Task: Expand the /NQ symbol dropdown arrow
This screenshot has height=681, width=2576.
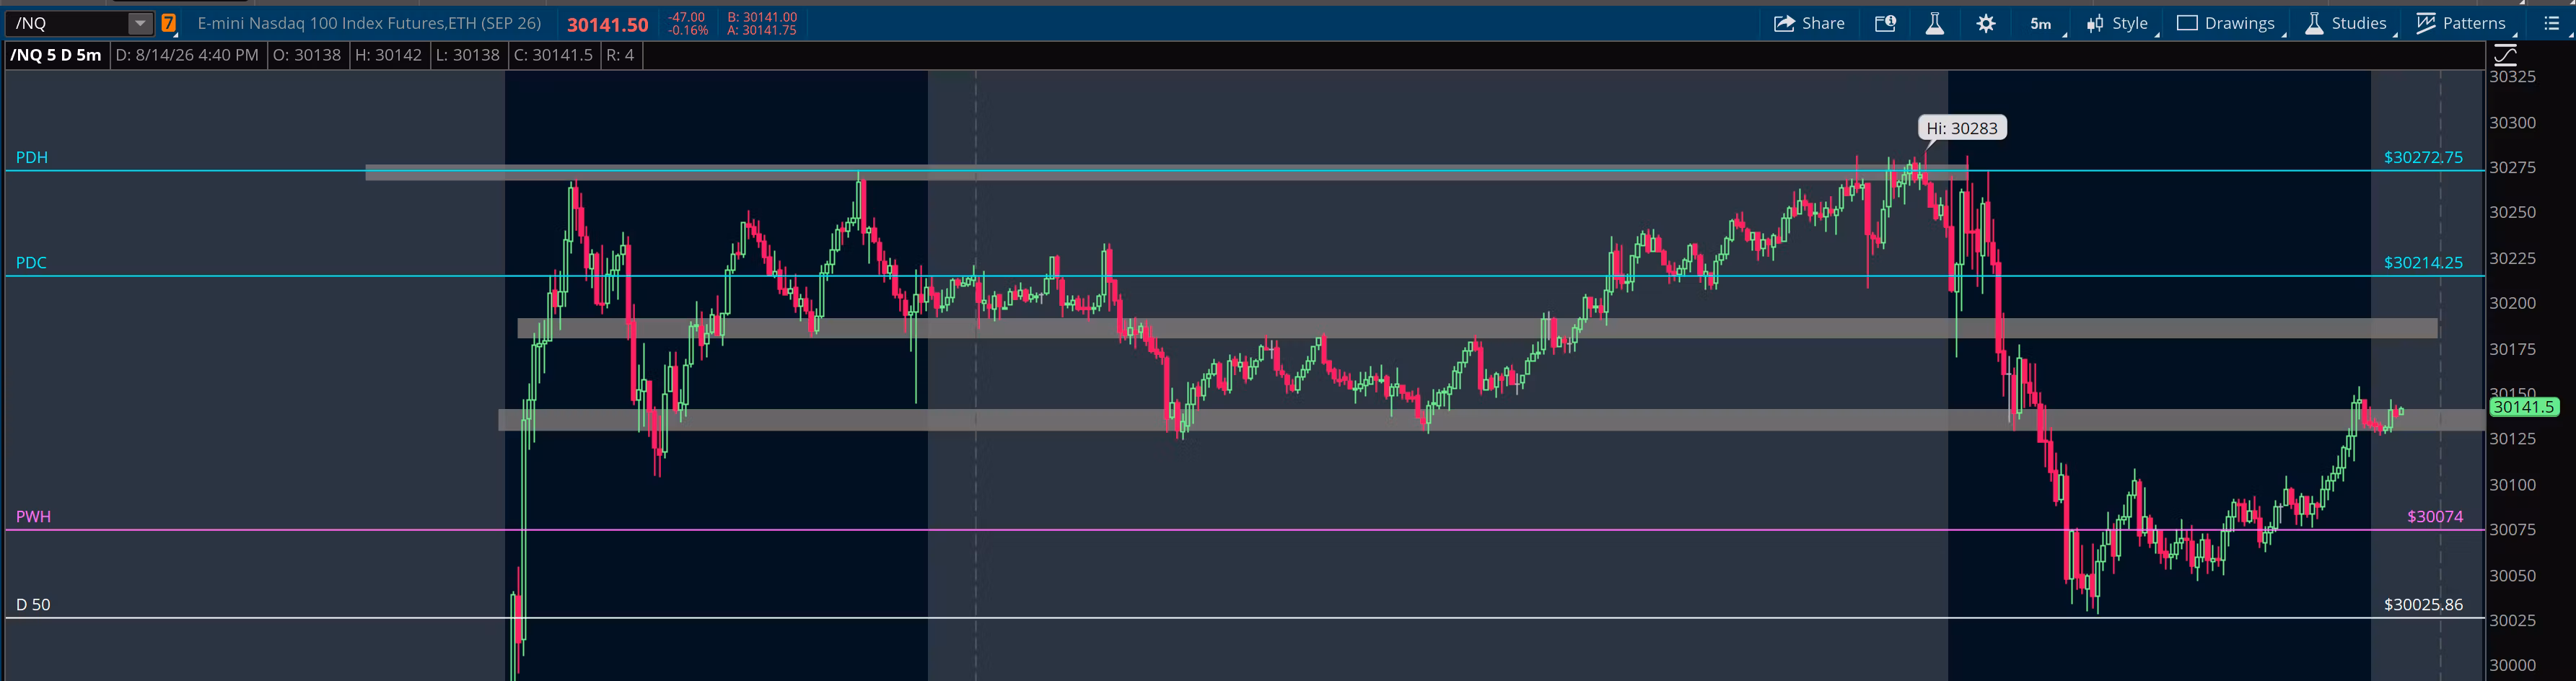Action: click(140, 23)
